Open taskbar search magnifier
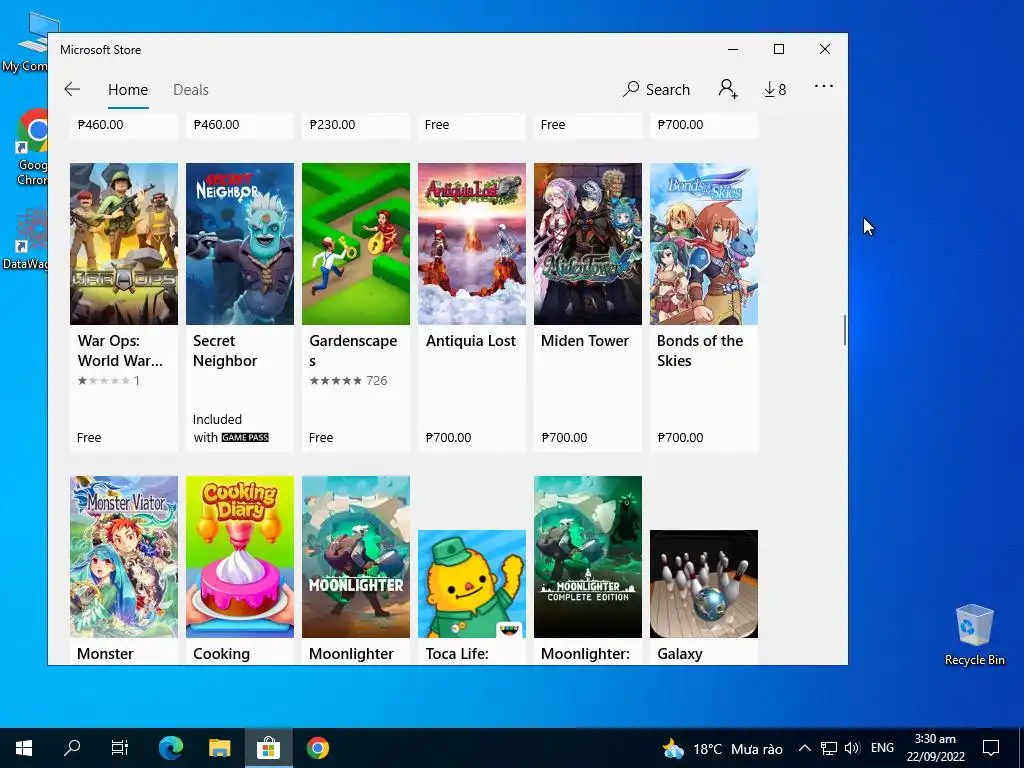The height and width of the screenshot is (768, 1024). [x=72, y=748]
